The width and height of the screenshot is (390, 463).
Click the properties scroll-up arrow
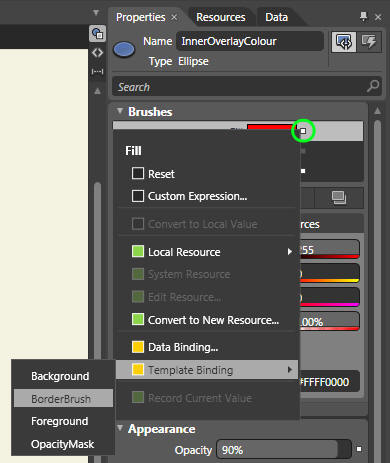pos(377,111)
